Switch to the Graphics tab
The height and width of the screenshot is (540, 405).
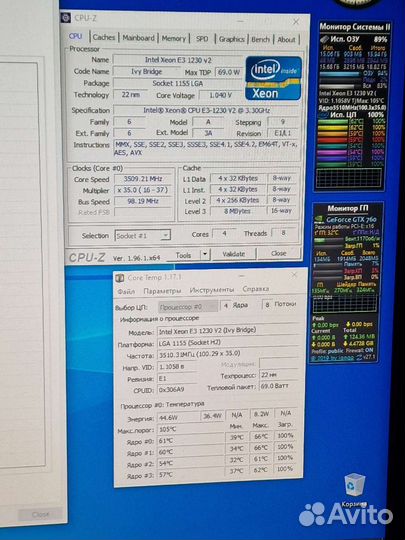click(x=231, y=39)
